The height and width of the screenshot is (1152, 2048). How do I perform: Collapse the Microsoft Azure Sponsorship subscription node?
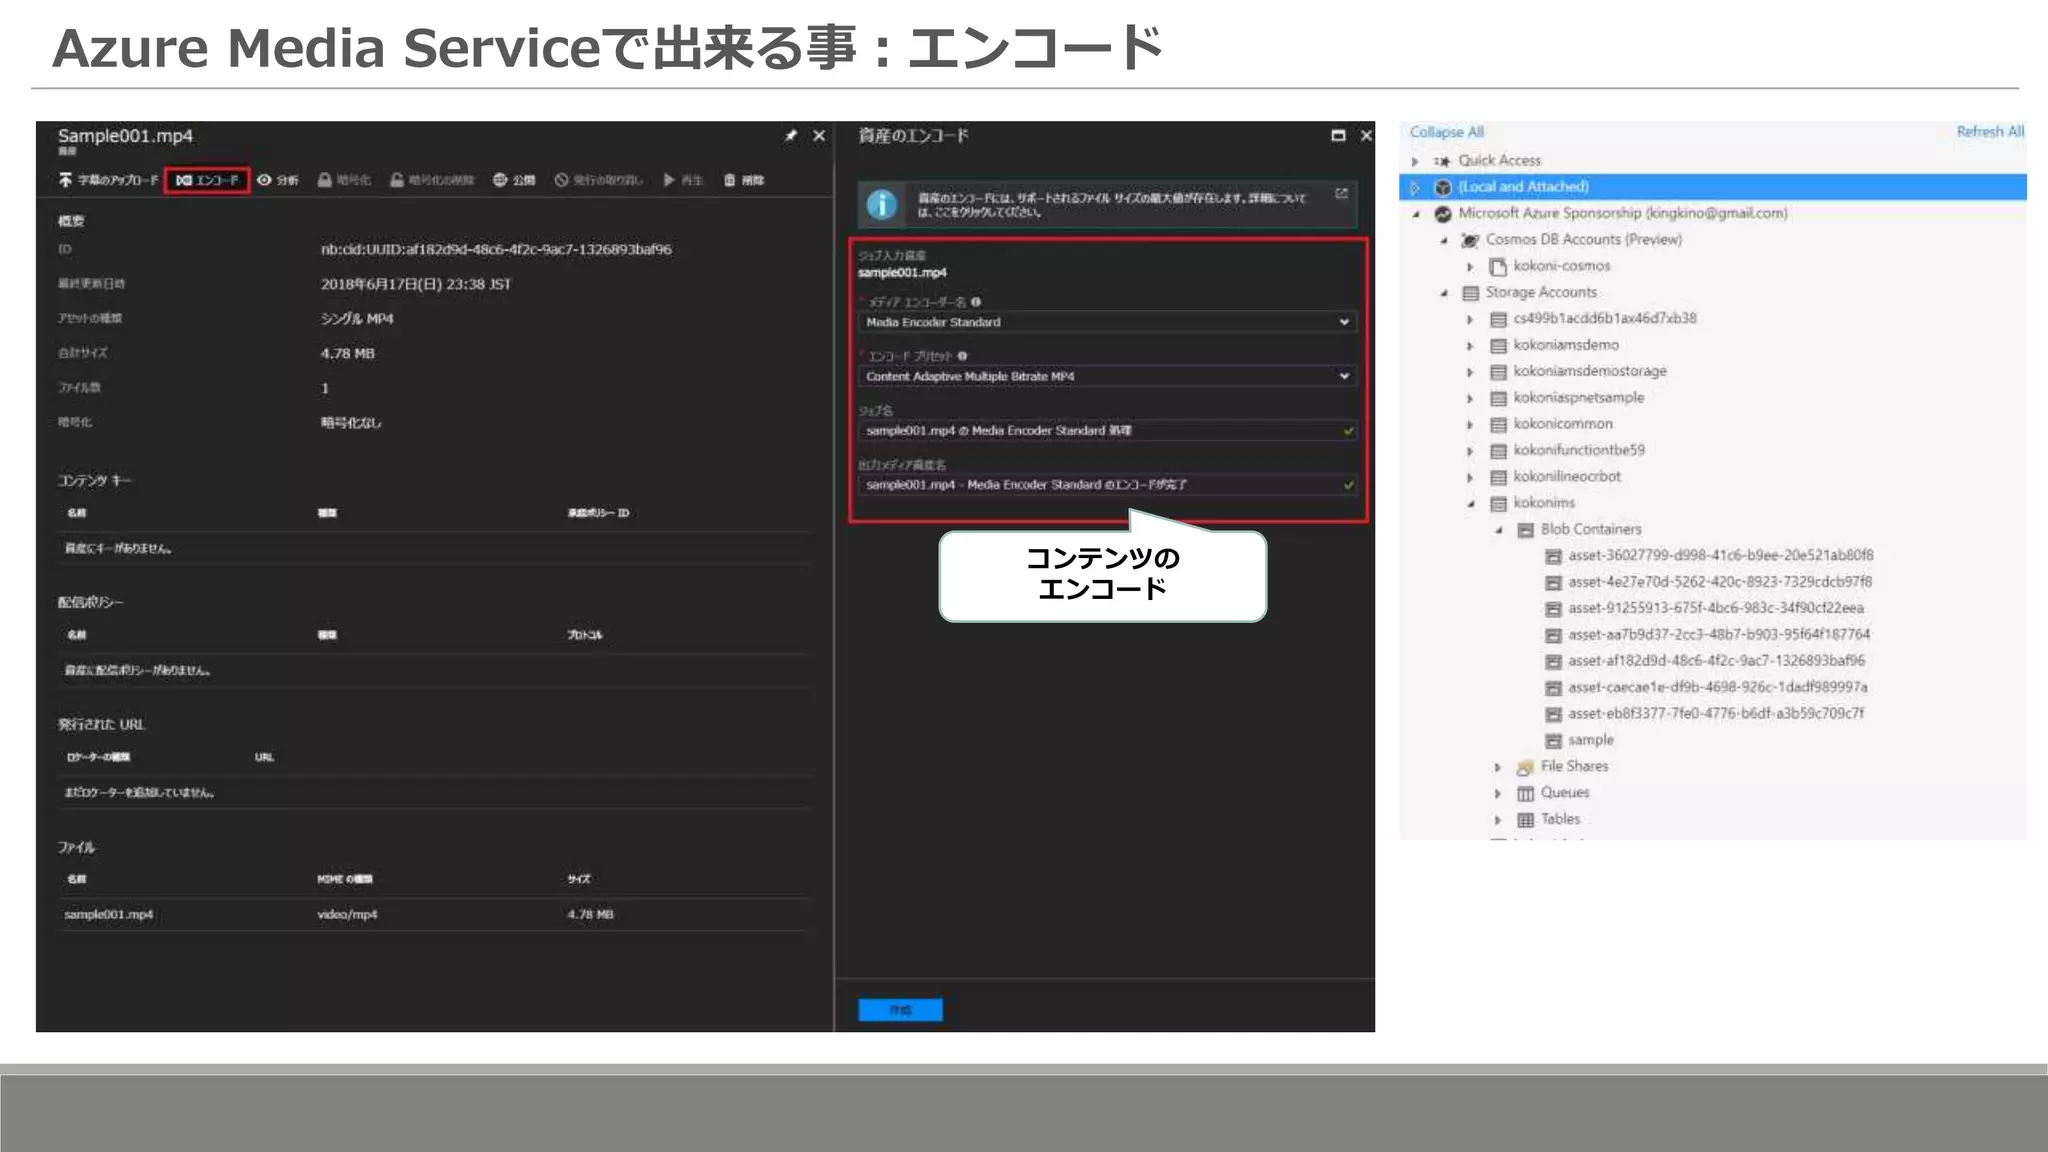[x=1415, y=214]
